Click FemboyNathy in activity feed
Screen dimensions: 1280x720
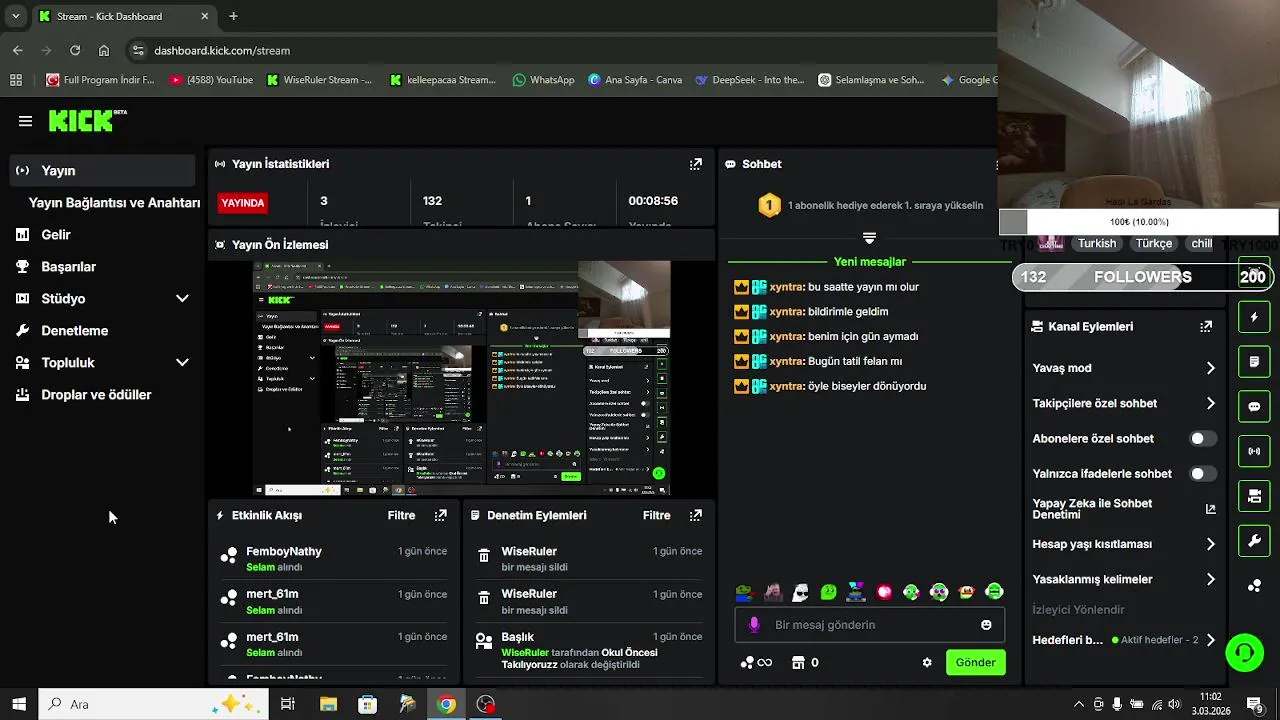[x=284, y=551]
